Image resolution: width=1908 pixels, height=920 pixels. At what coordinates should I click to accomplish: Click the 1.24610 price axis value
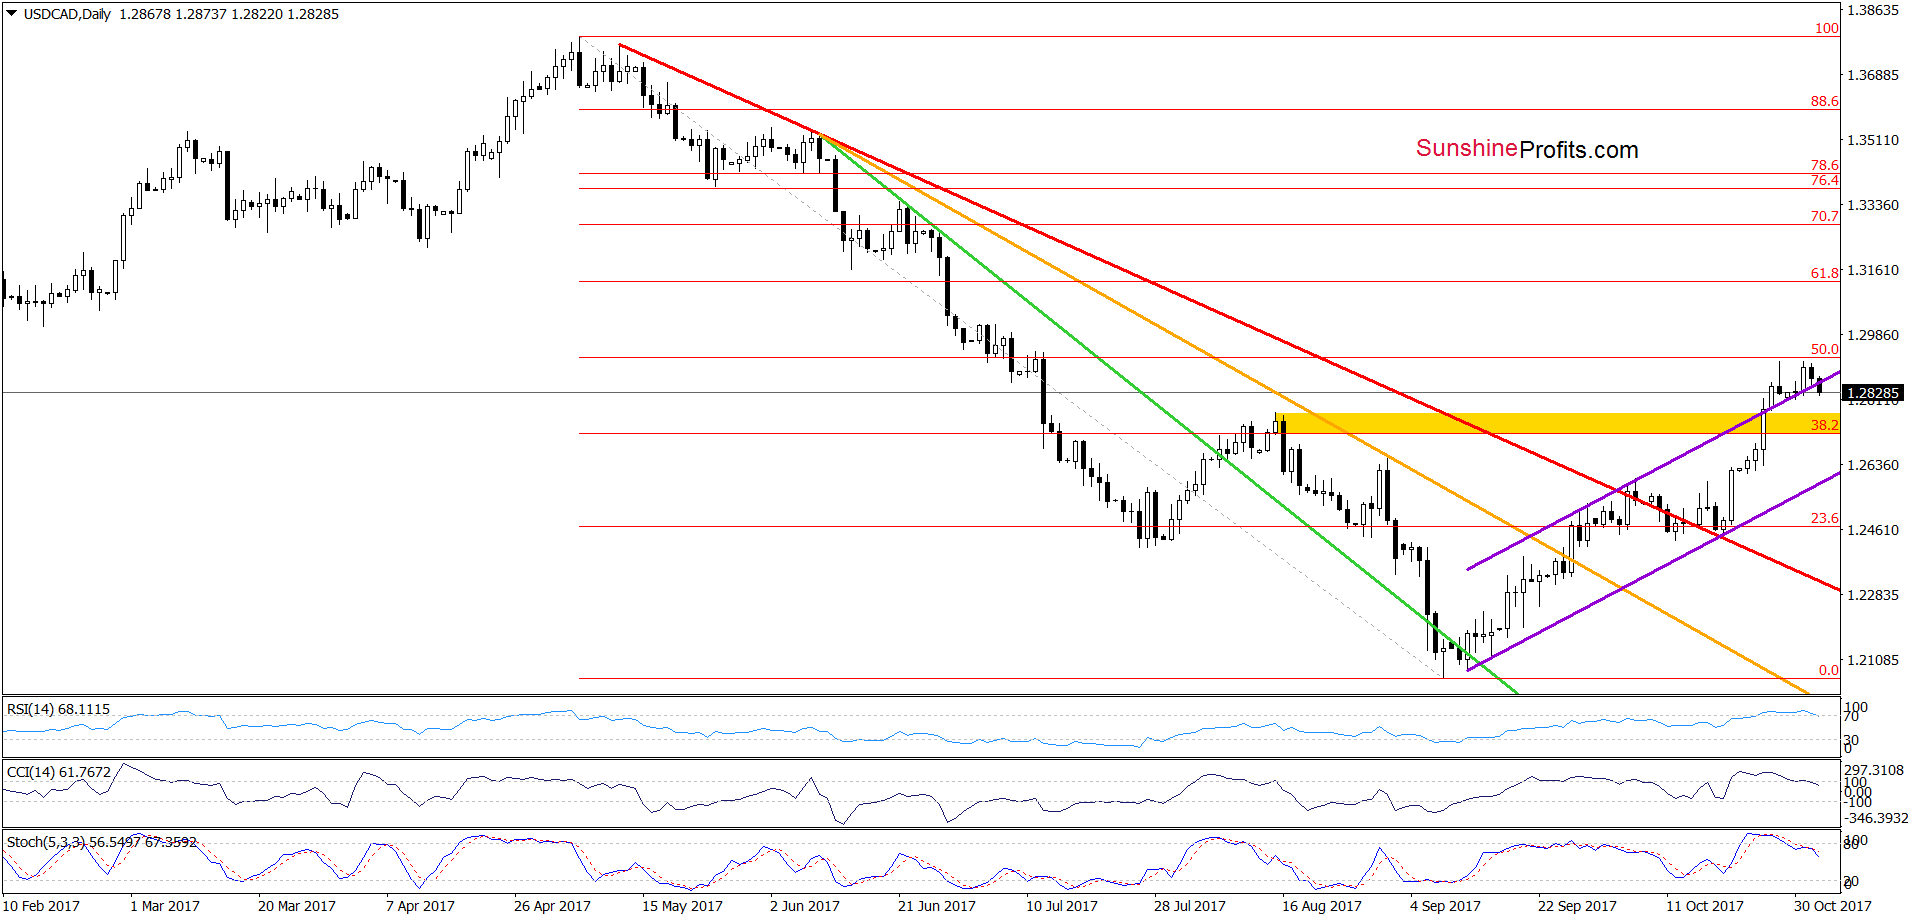point(1872,530)
